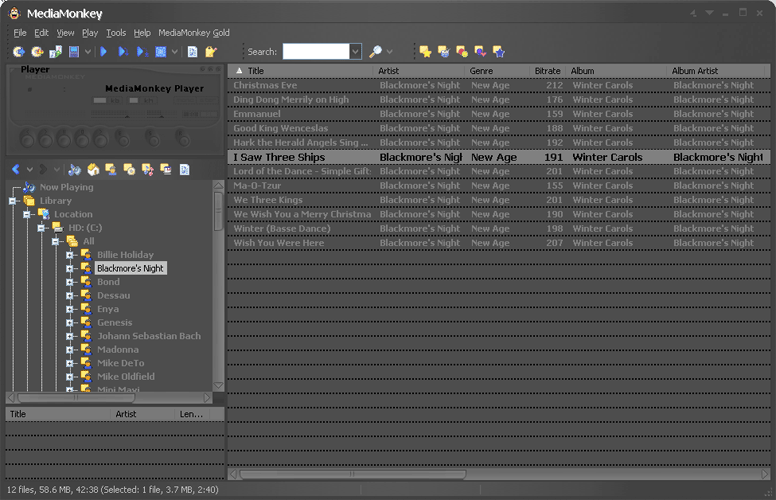776x500 pixels.
Task: Click the yellow clipboard with pencil icon
Action: point(211,51)
